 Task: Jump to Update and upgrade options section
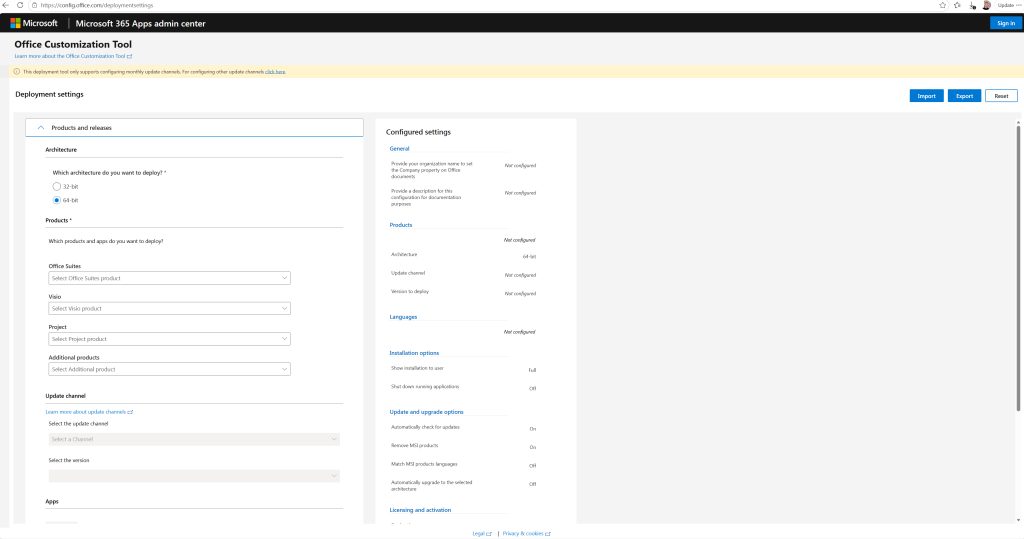click(426, 412)
